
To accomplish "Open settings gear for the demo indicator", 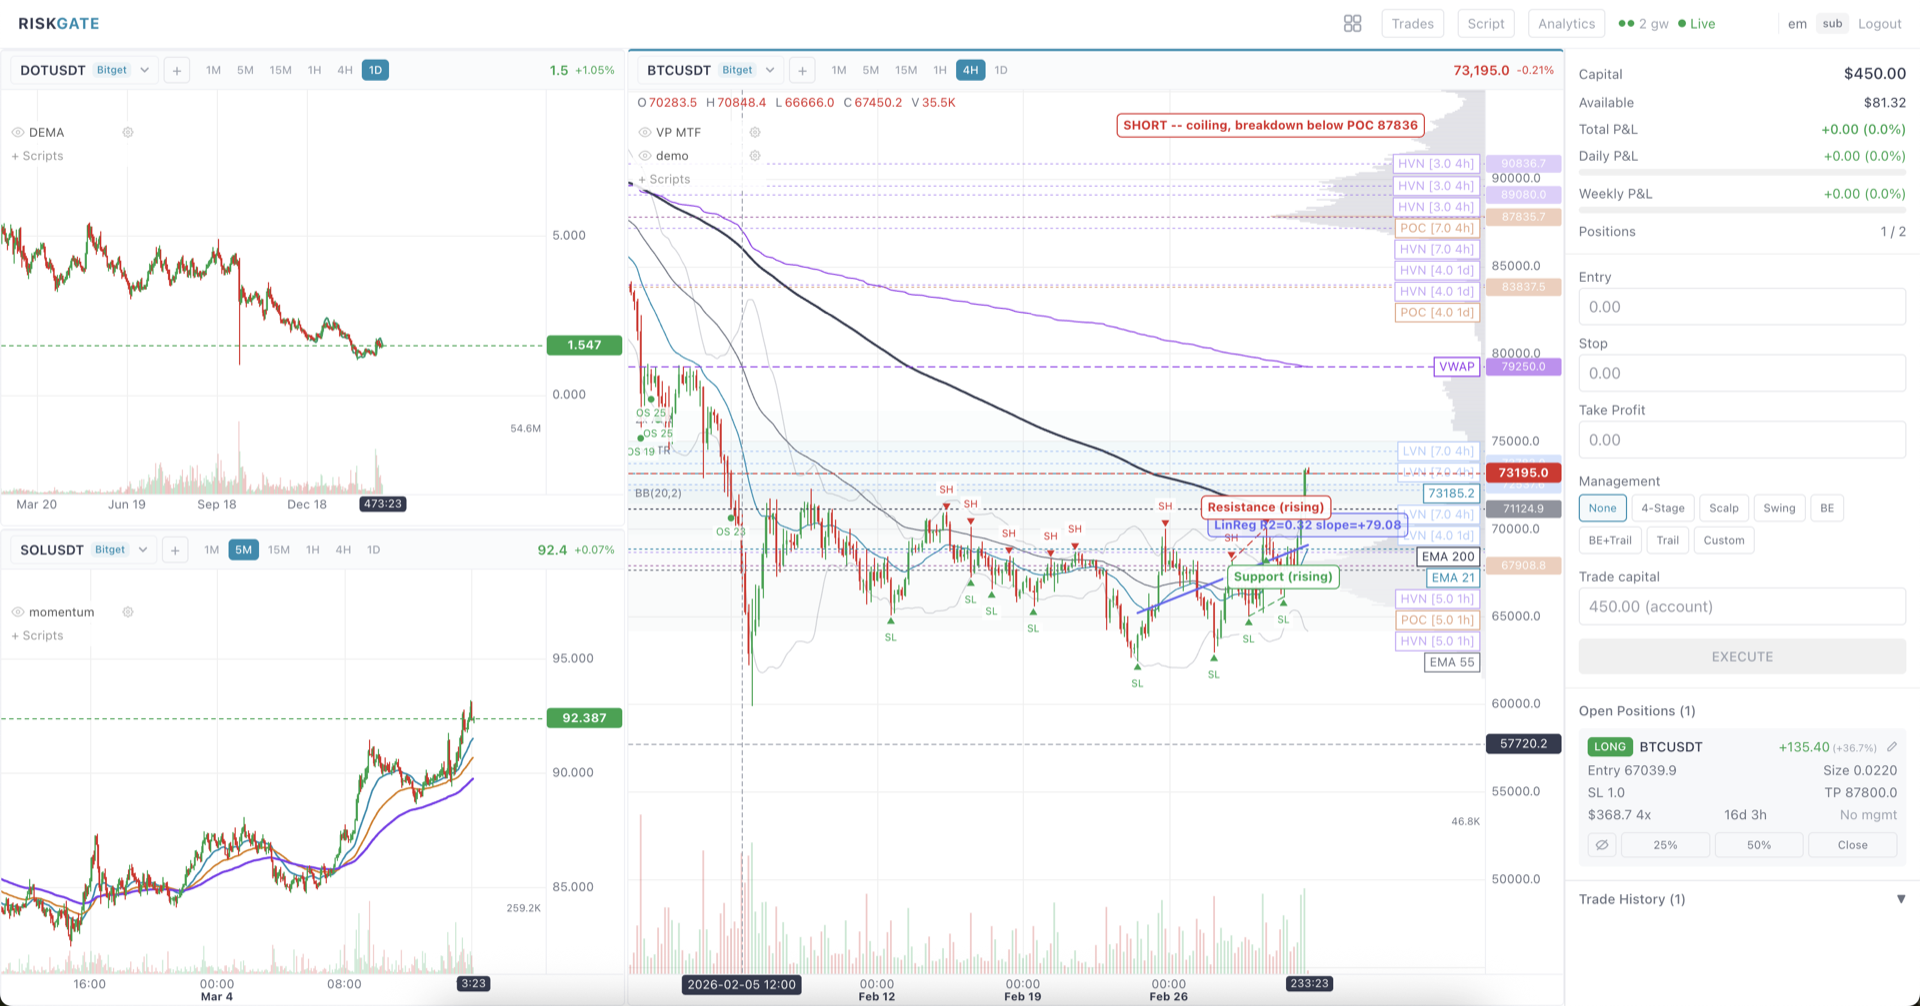I will (x=755, y=156).
